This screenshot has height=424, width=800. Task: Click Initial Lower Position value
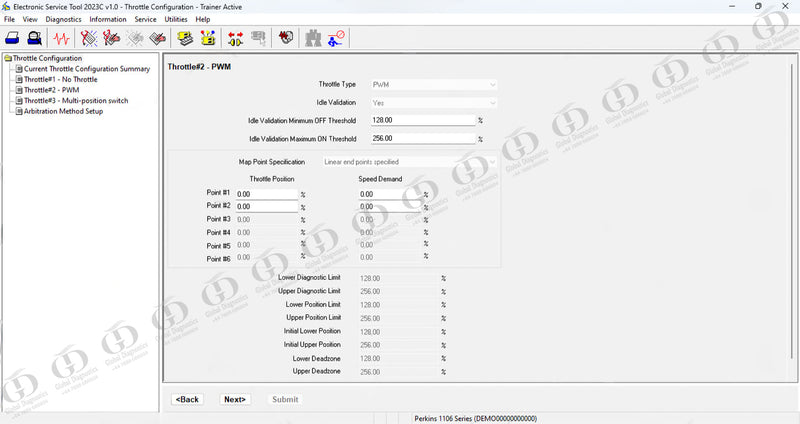coord(370,332)
